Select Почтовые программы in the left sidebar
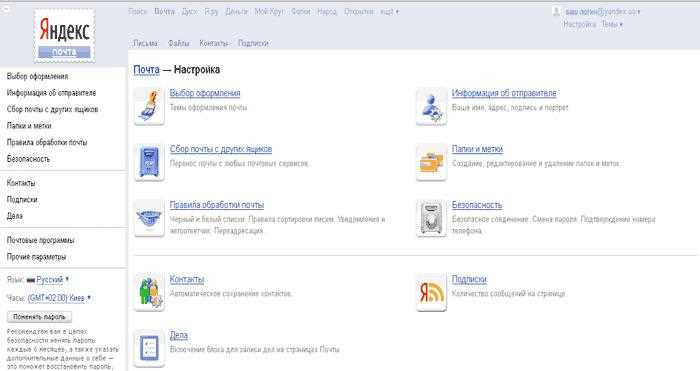The width and height of the screenshot is (700, 371). pos(40,240)
